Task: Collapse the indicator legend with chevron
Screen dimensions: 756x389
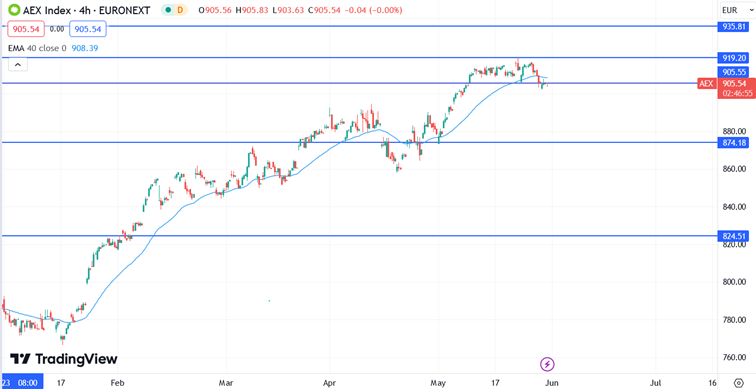Action: pyautogui.click(x=17, y=64)
